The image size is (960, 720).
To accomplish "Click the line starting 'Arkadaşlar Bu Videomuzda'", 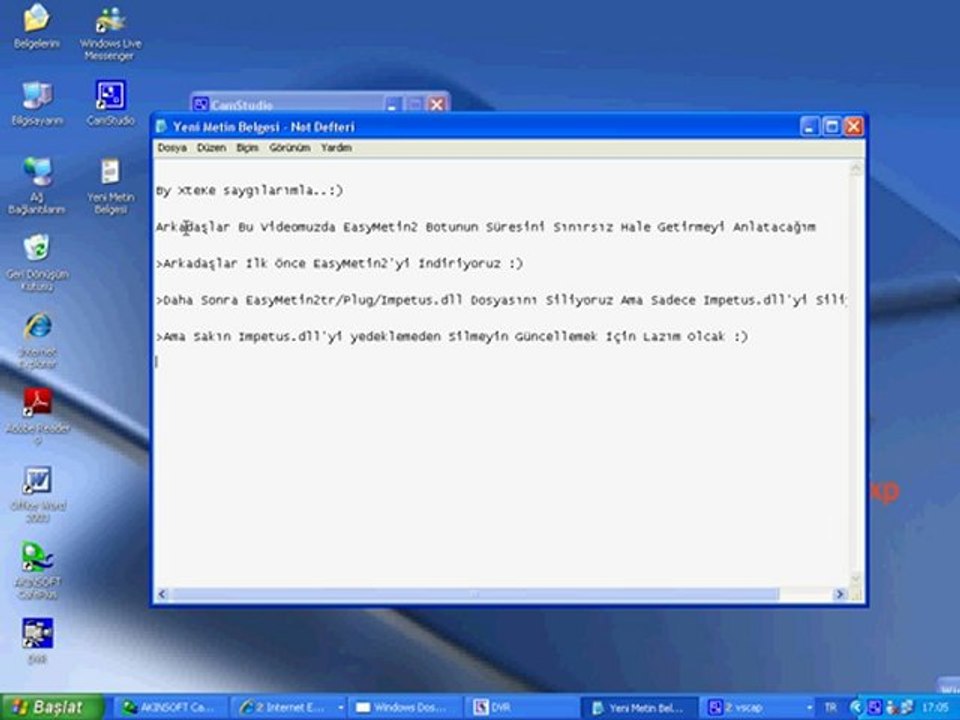I will pos(486,227).
